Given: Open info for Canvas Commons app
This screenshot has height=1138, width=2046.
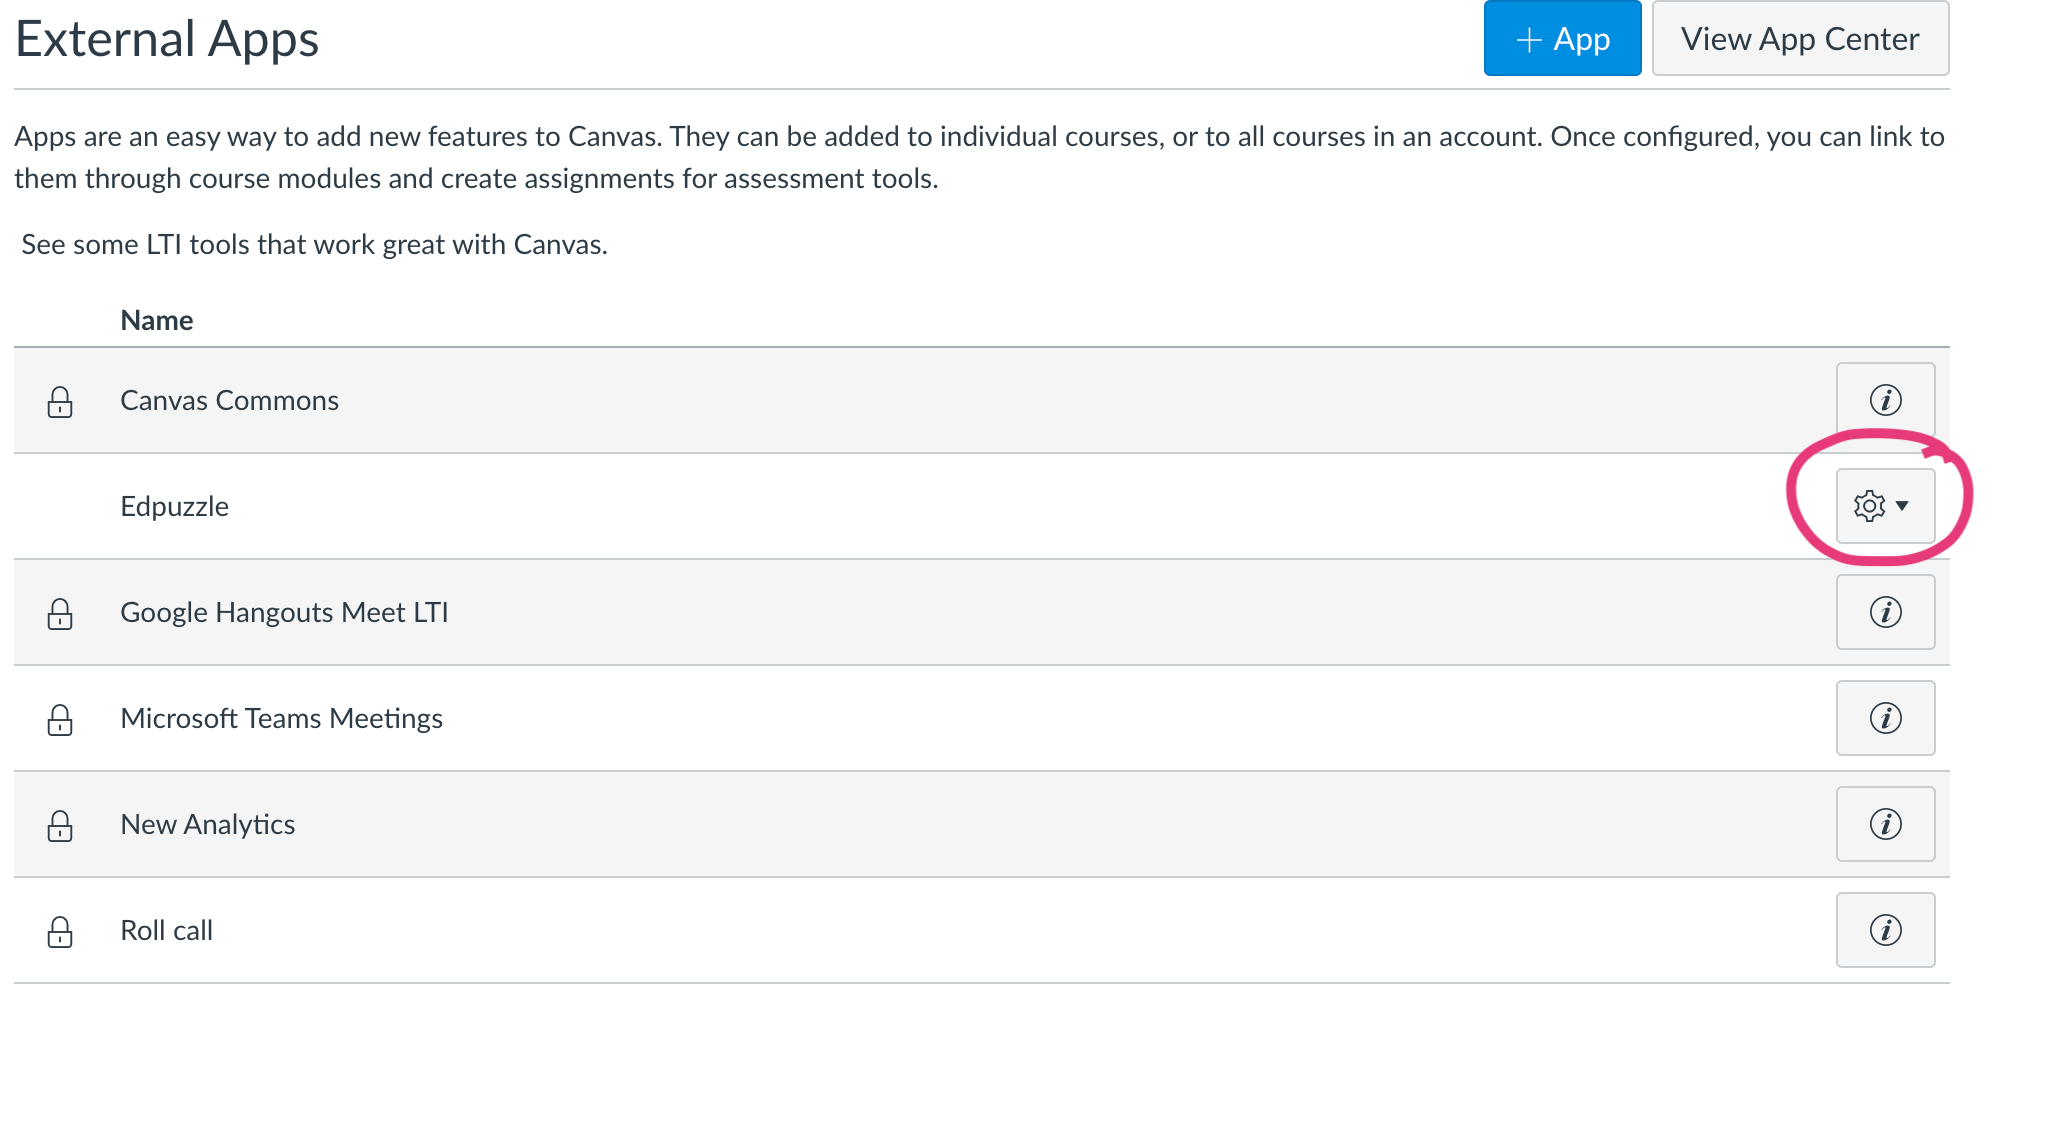Looking at the screenshot, I should (1885, 400).
